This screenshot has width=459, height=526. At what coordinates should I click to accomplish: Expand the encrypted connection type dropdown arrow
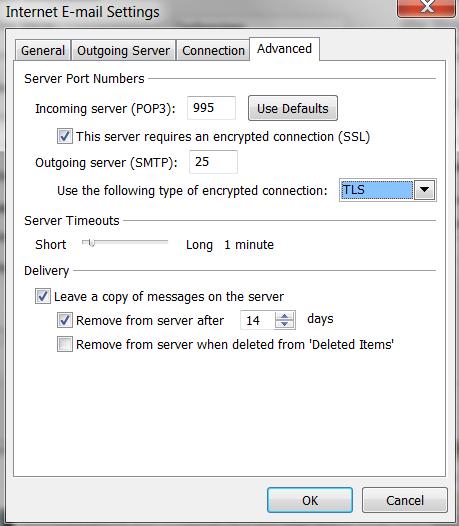[x=424, y=190]
